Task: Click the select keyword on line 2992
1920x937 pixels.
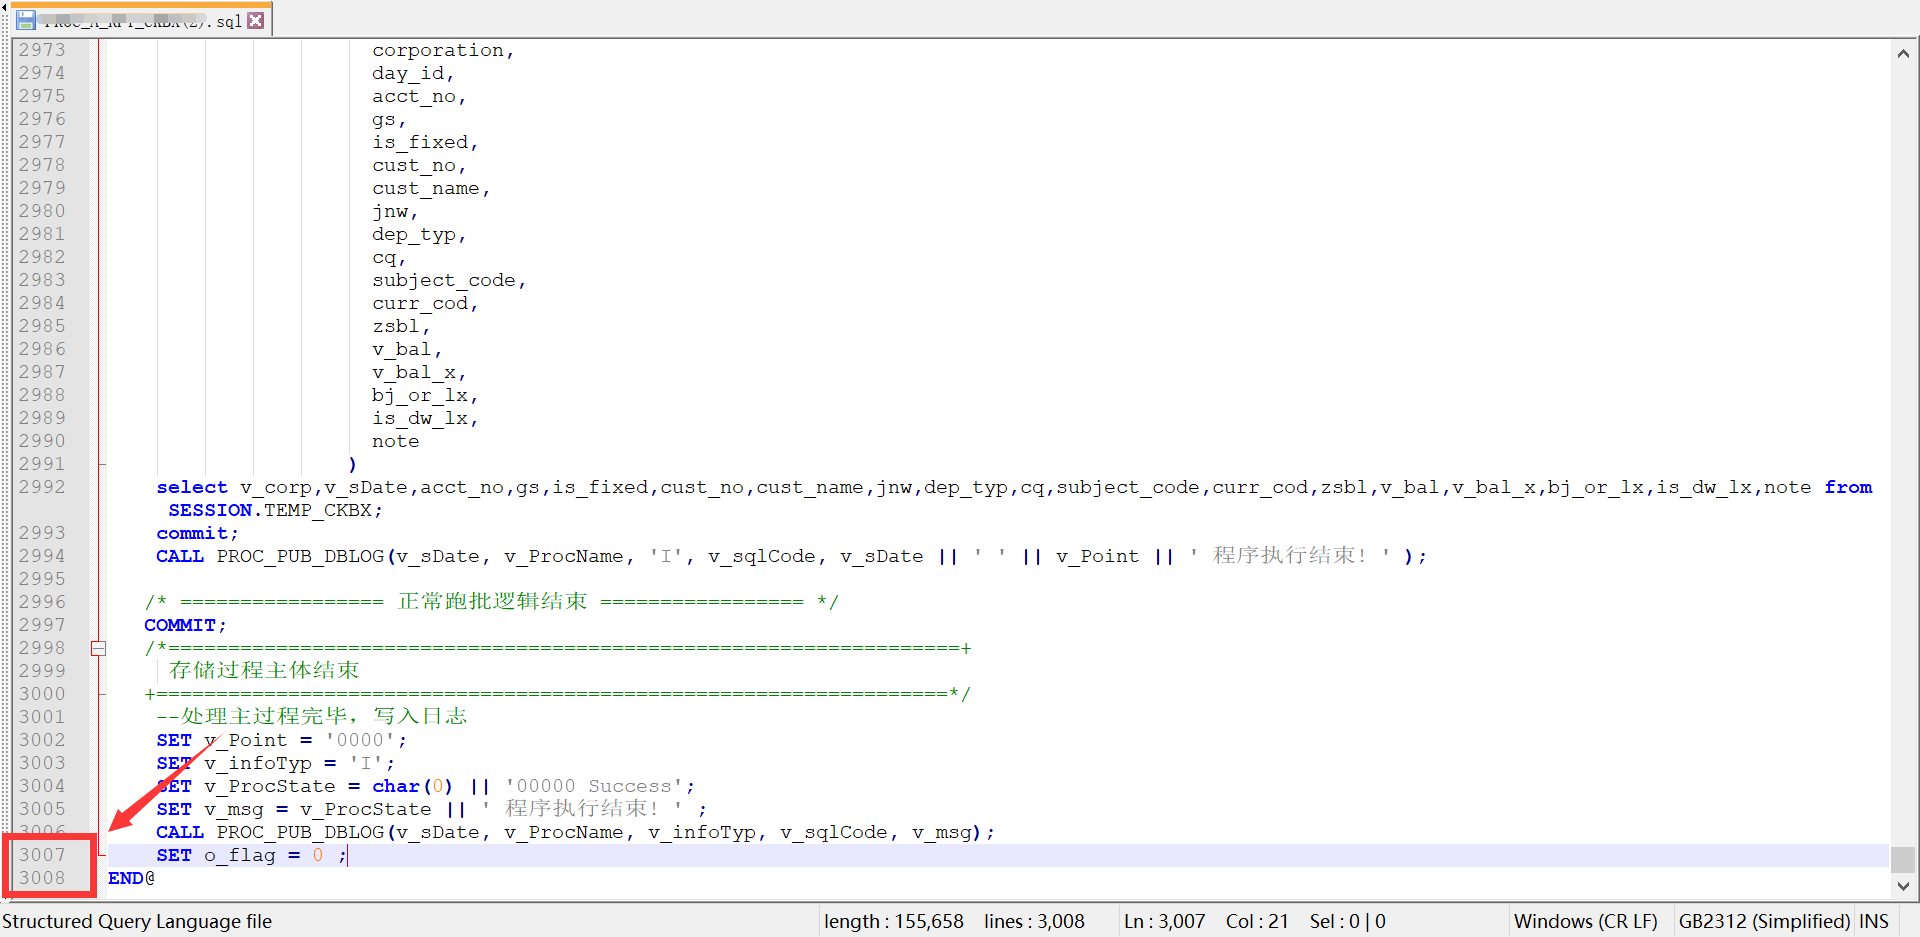Action: pyautogui.click(x=192, y=487)
